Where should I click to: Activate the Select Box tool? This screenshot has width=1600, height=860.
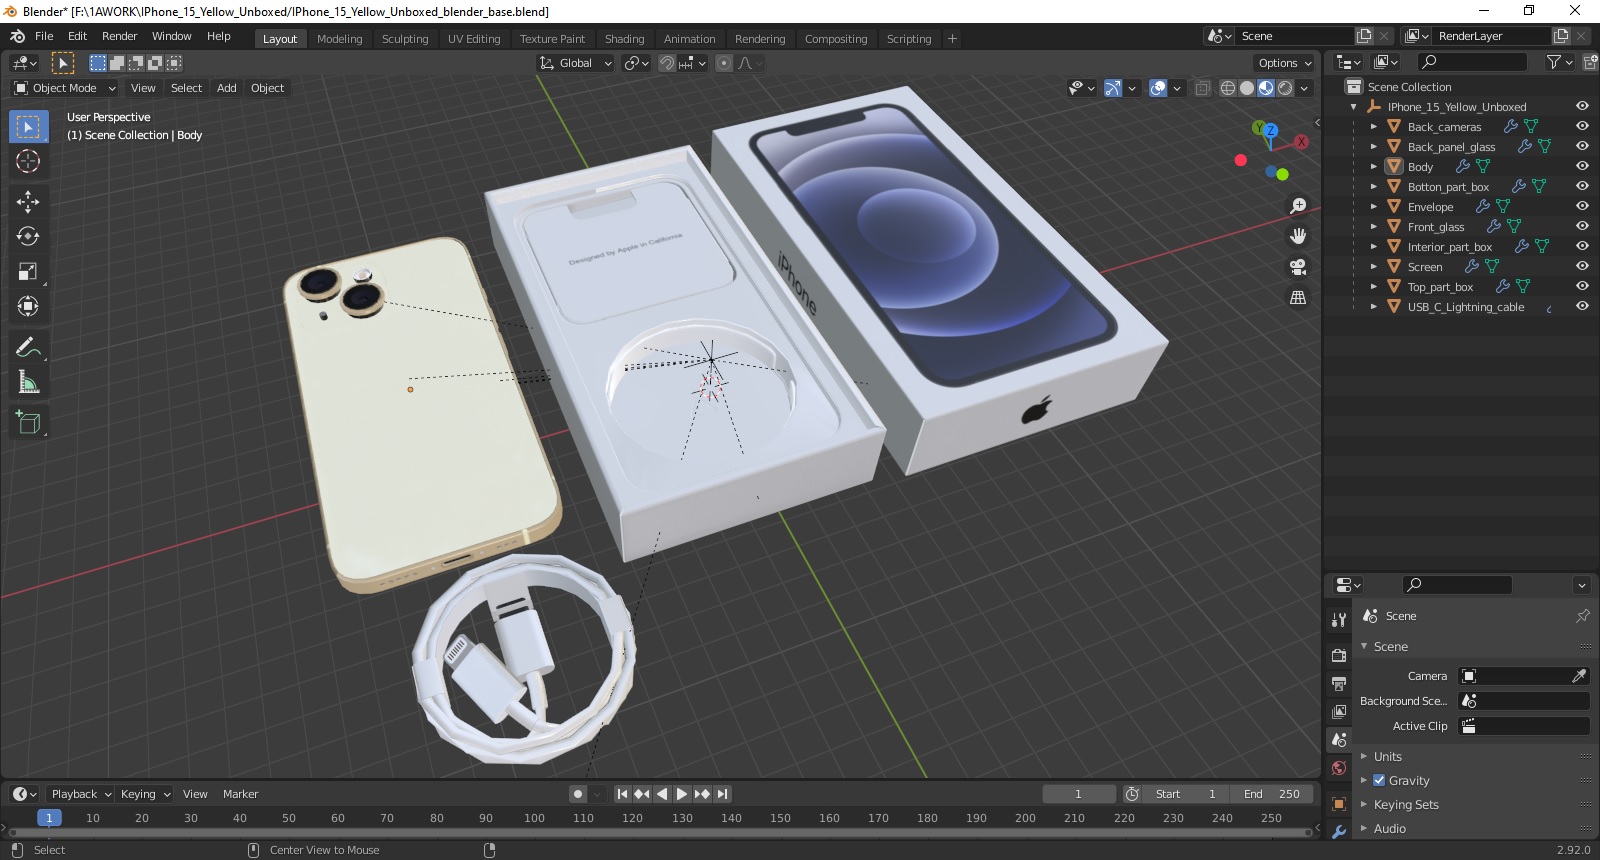[28, 127]
